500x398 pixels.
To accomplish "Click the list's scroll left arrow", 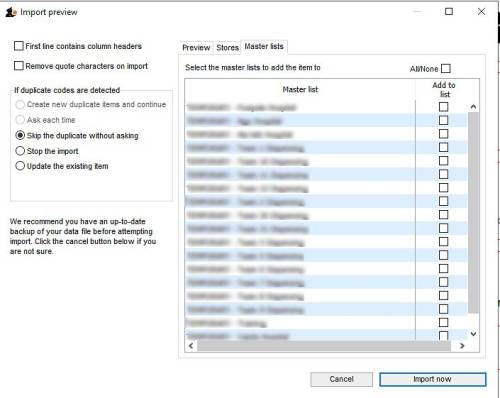I will point(191,346).
